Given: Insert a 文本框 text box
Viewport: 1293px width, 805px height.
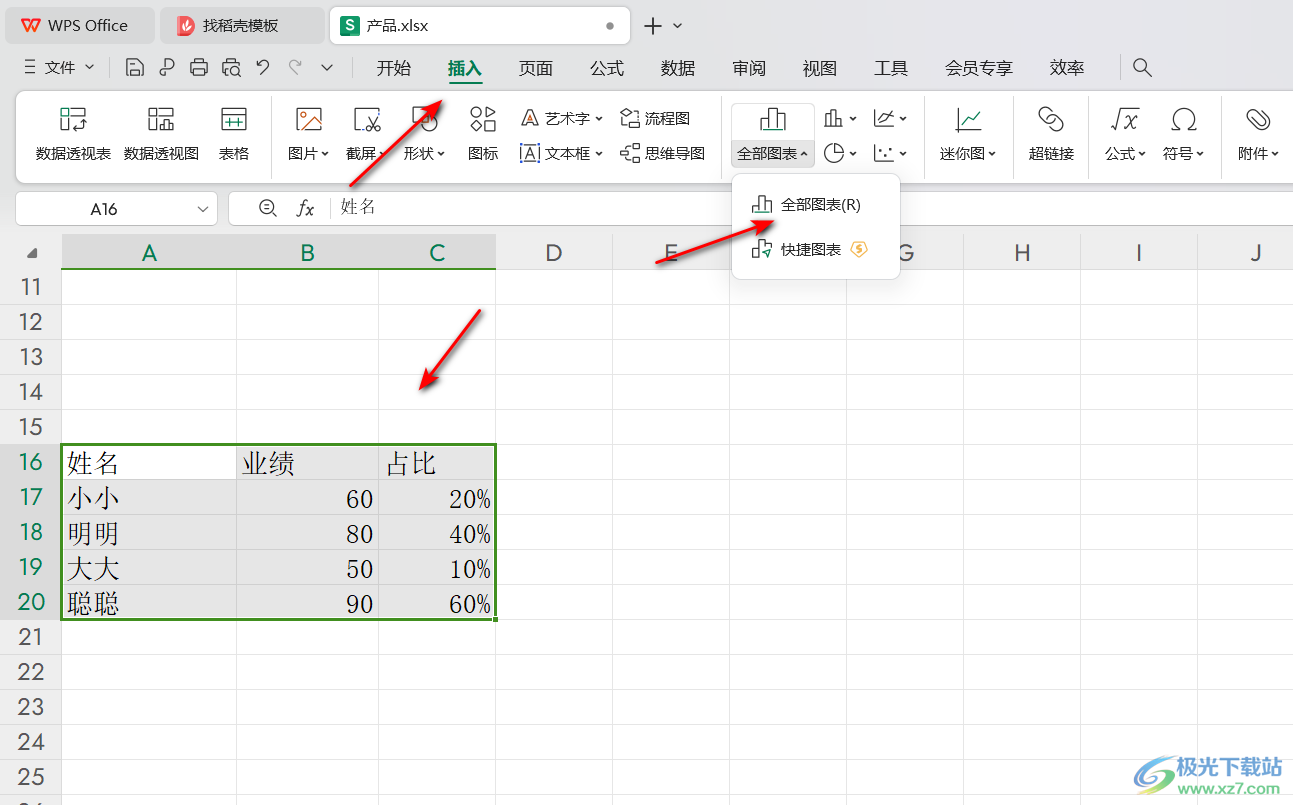Looking at the screenshot, I should click(x=561, y=153).
